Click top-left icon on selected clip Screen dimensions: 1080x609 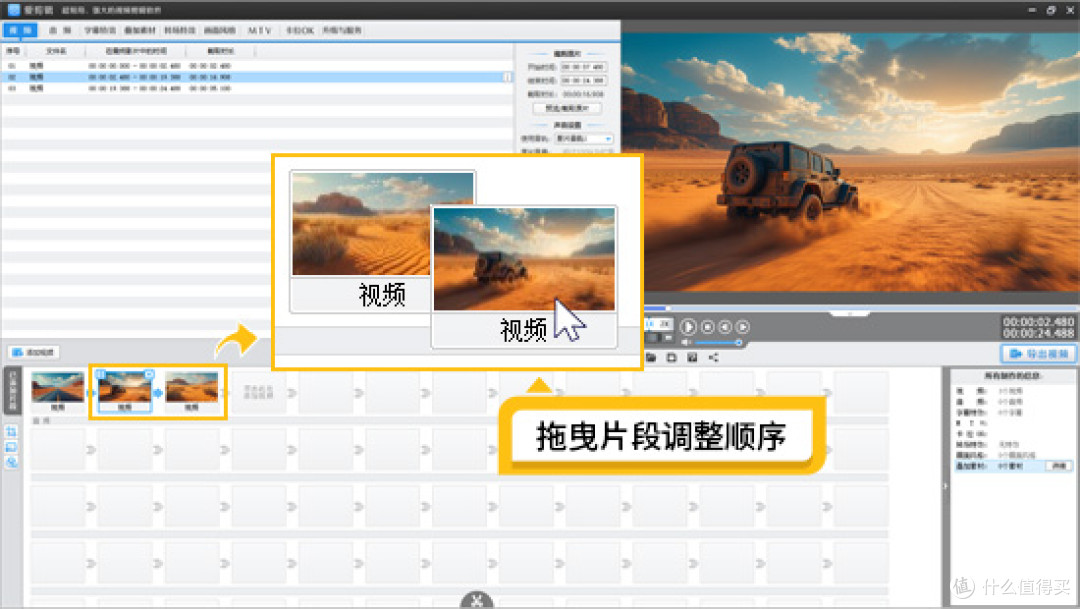pyautogui.click(x=101, y=374)
